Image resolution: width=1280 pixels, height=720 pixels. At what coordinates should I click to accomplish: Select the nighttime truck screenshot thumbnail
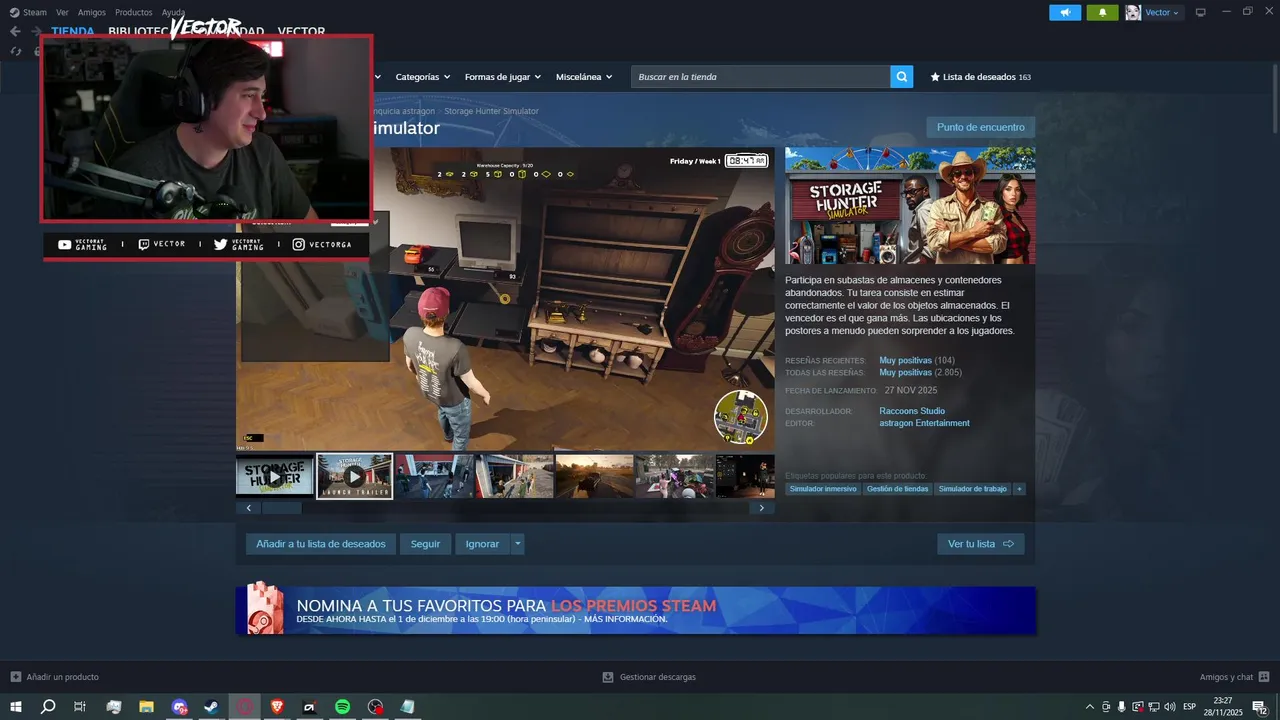click(x=594, y=476)
